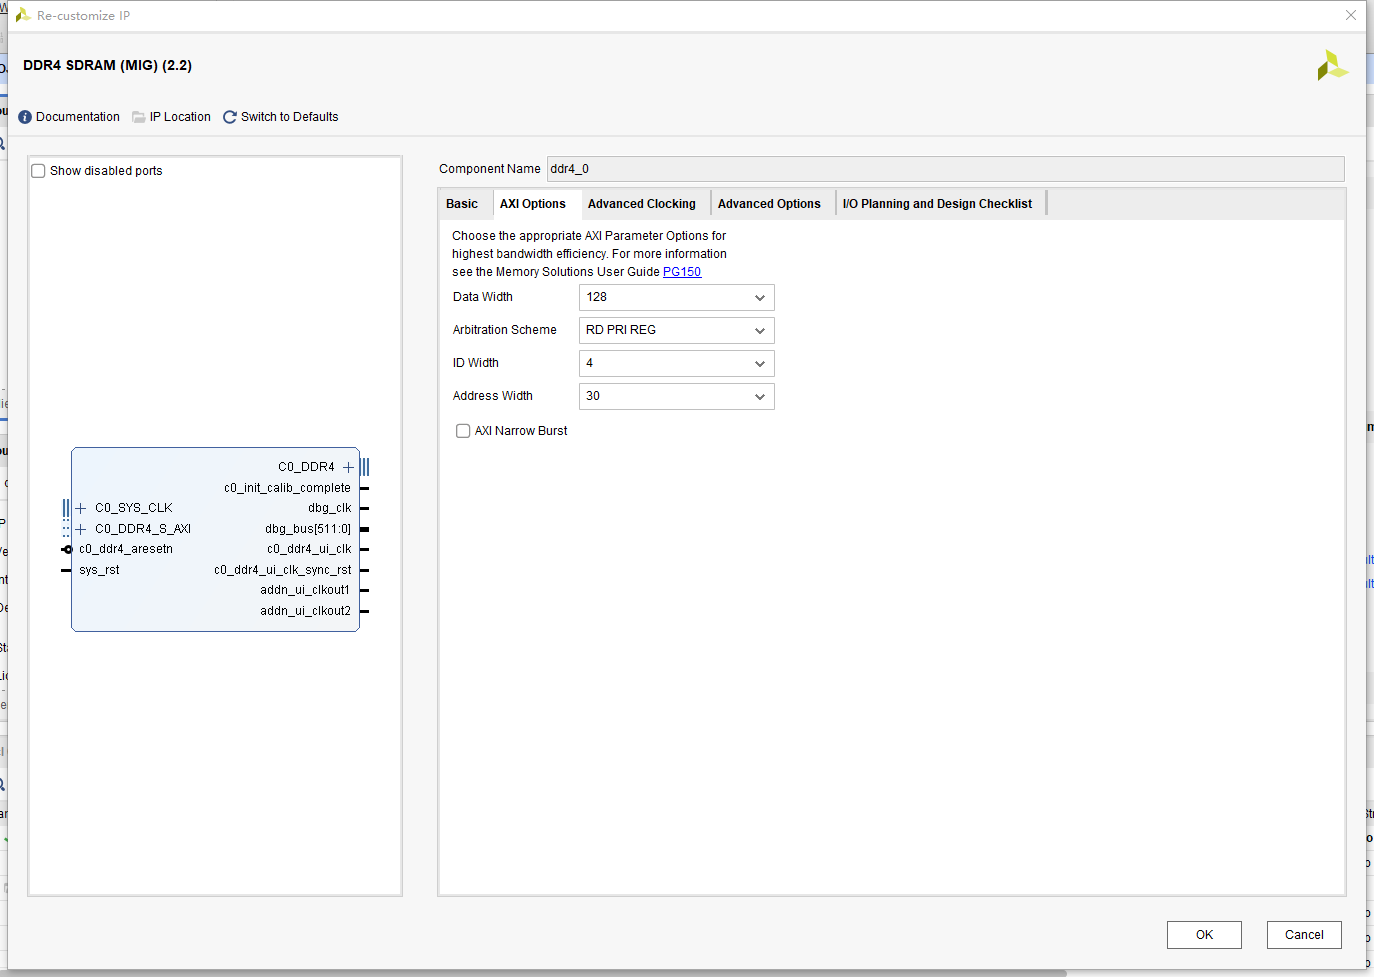Enable the AXI Narrow Burst checkbox
Viewport: 1374px width, 977px height.
(x=463, y=431)
